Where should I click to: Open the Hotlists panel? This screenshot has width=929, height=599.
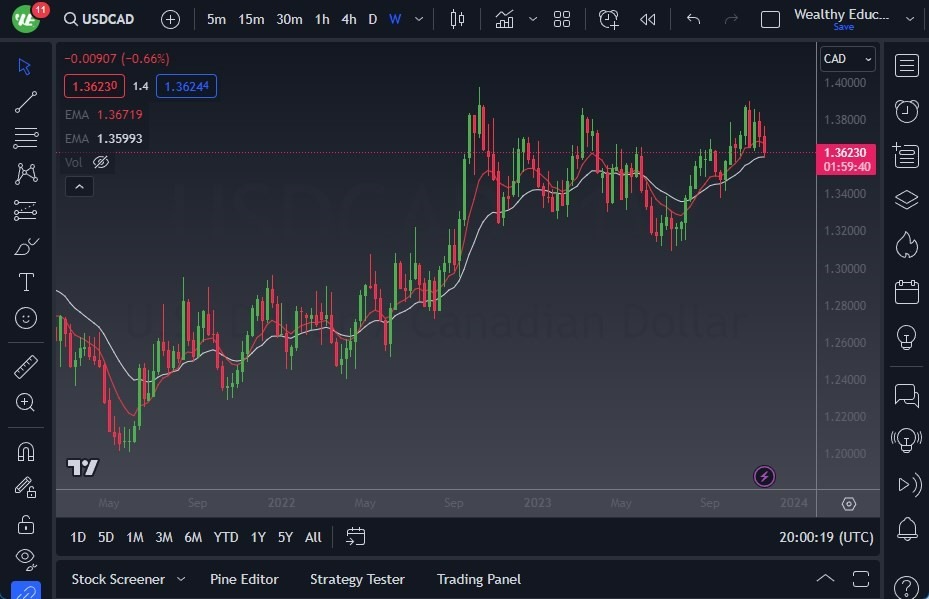click(x=906, y=245)
